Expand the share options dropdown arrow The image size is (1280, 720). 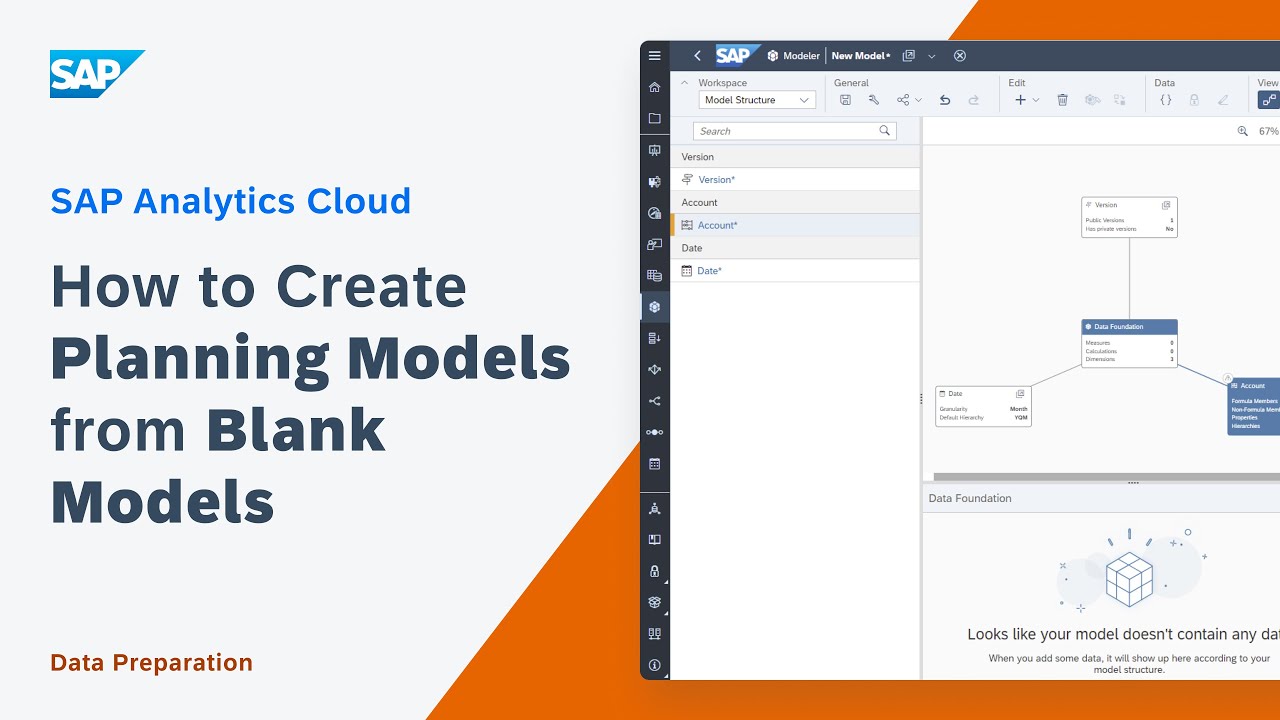[x=918, y=100]
